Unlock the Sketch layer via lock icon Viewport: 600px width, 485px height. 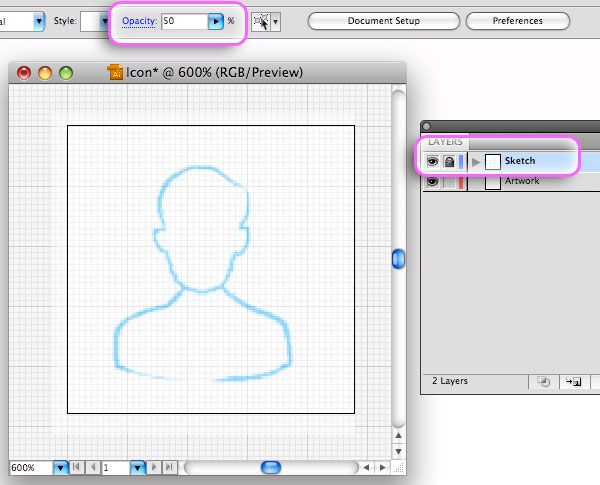point(449,162)
